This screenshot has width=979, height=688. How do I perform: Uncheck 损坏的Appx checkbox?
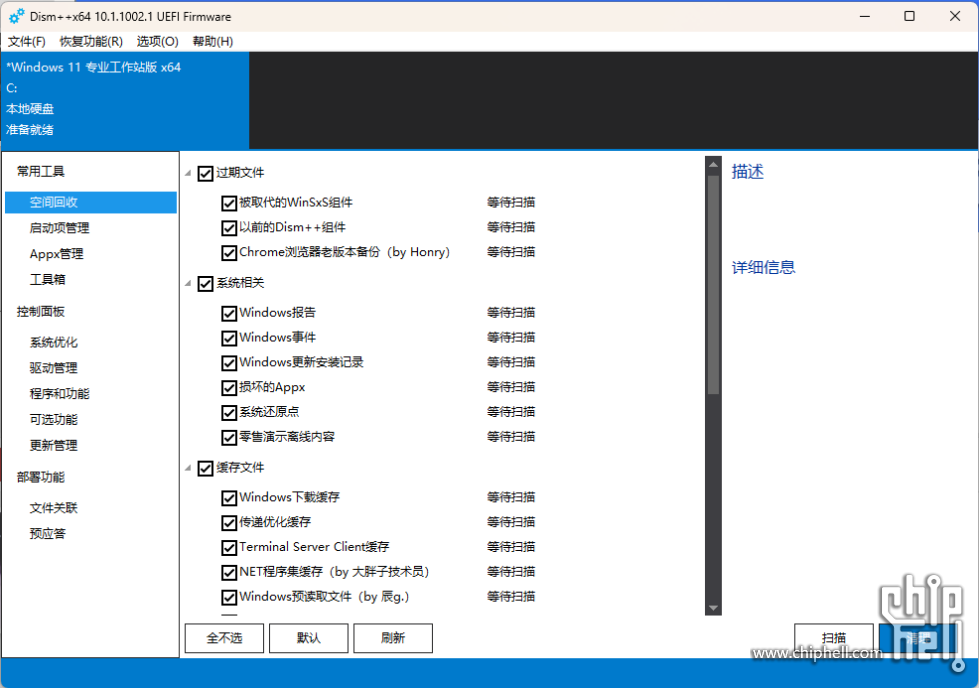[229, 388]
